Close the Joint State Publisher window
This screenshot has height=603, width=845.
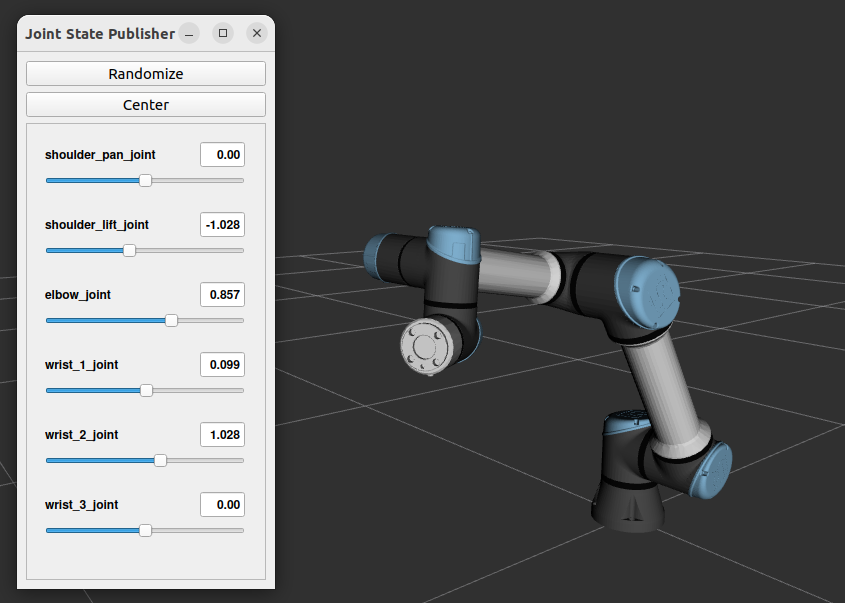257,33
